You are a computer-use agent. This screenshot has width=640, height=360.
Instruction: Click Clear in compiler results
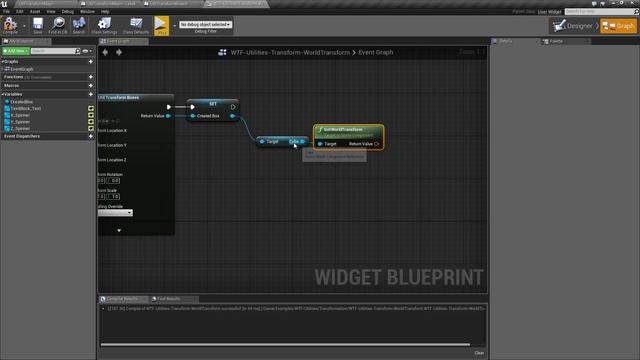pyautogui.click(x=479, y=353)
